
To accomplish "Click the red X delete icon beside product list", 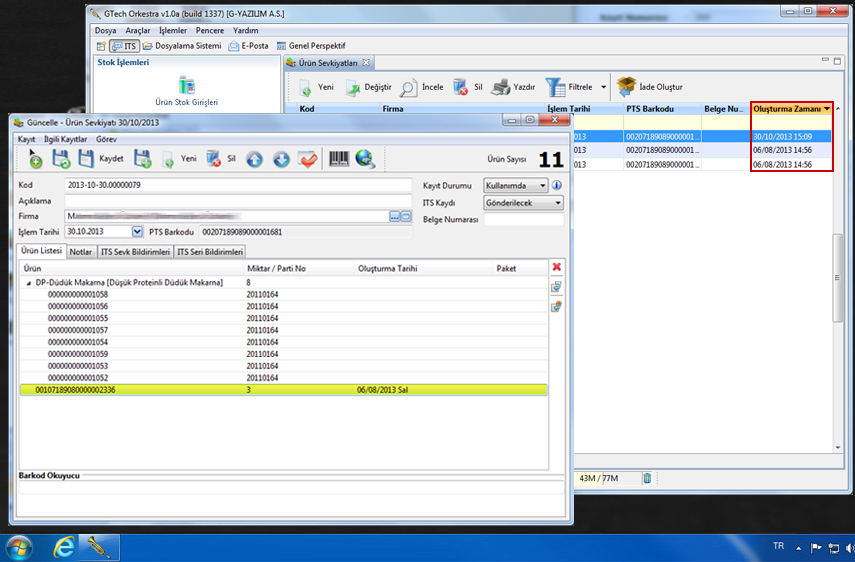I will coord(556,267).
